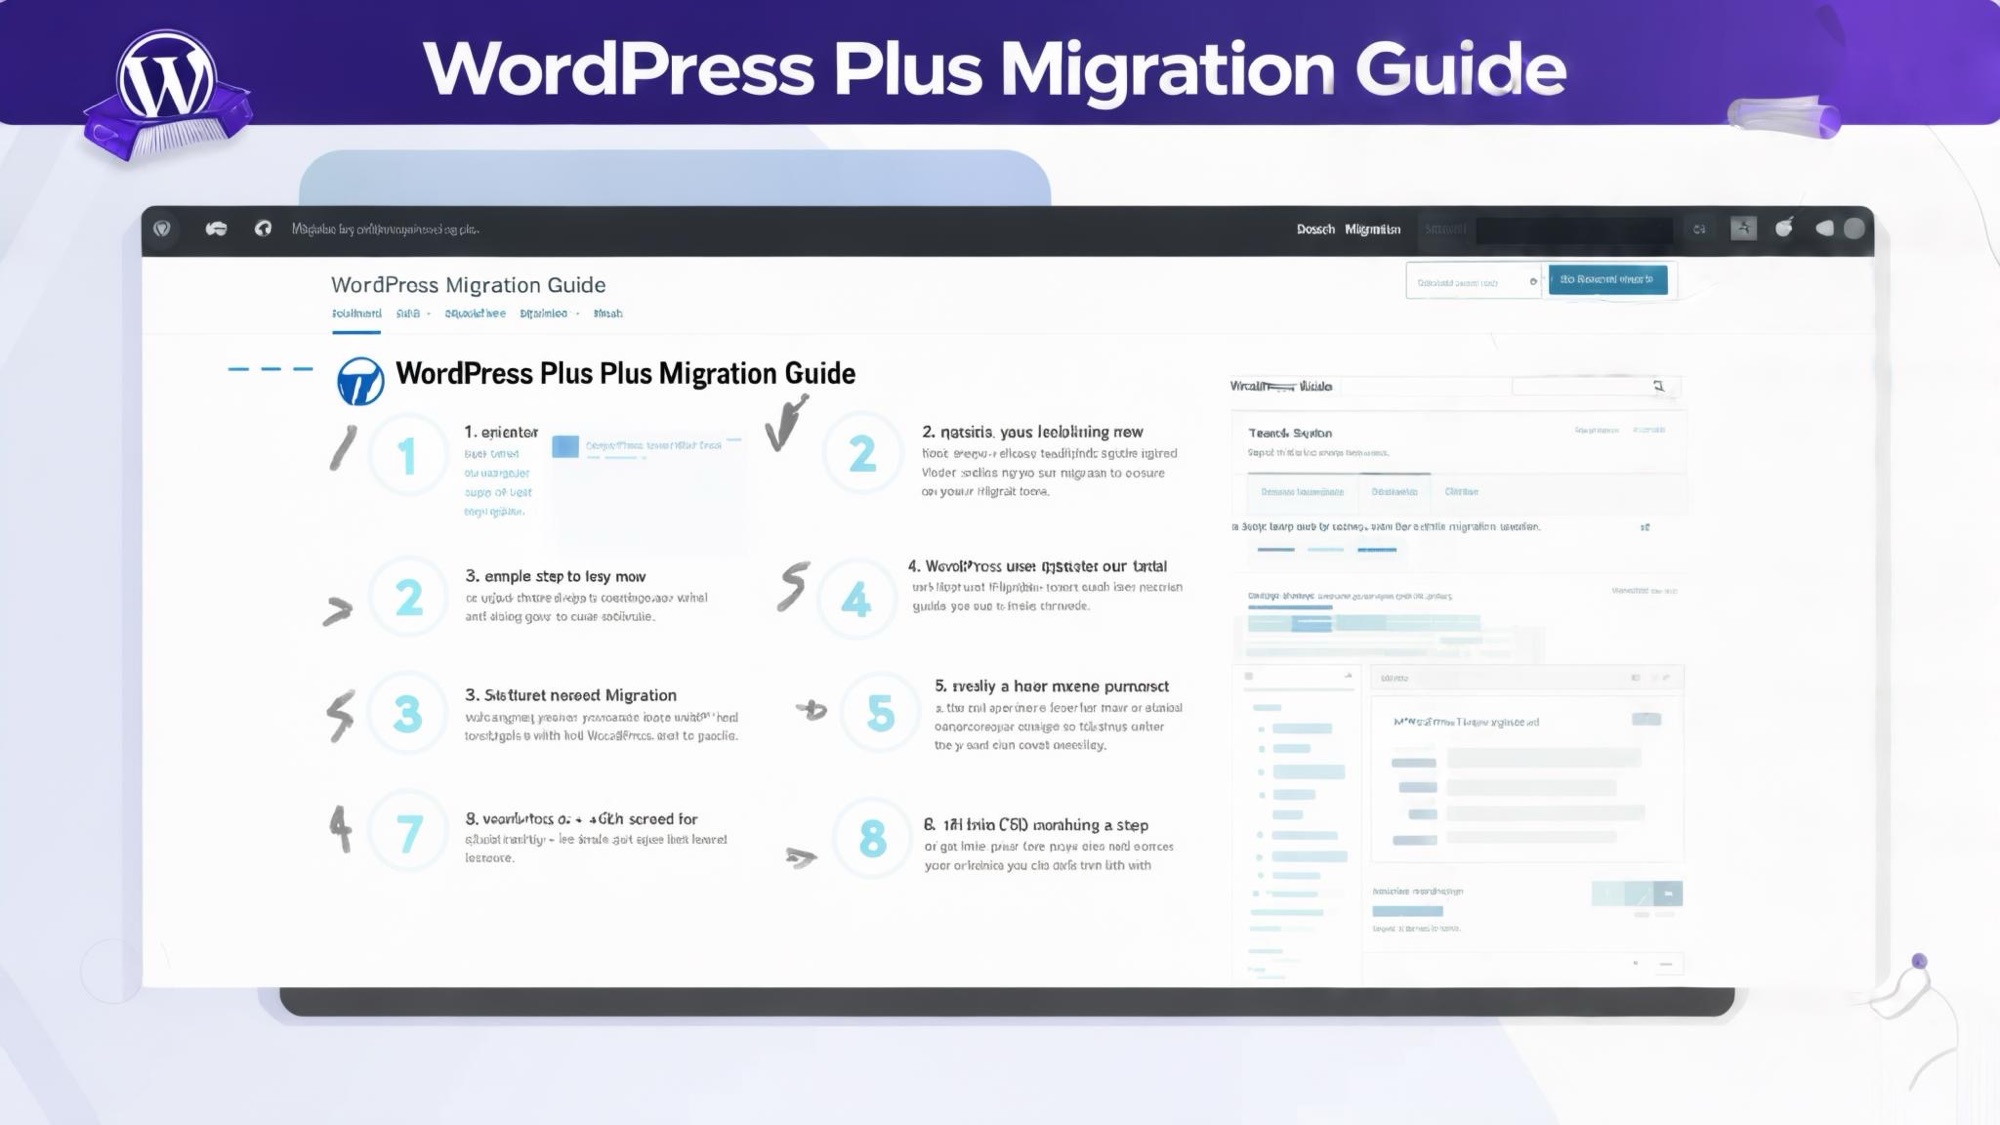The height and width of the screenshot is (1125, 2000).
Task: Open the dropdown left of the blue button
Action: [x=1472, y=282]
